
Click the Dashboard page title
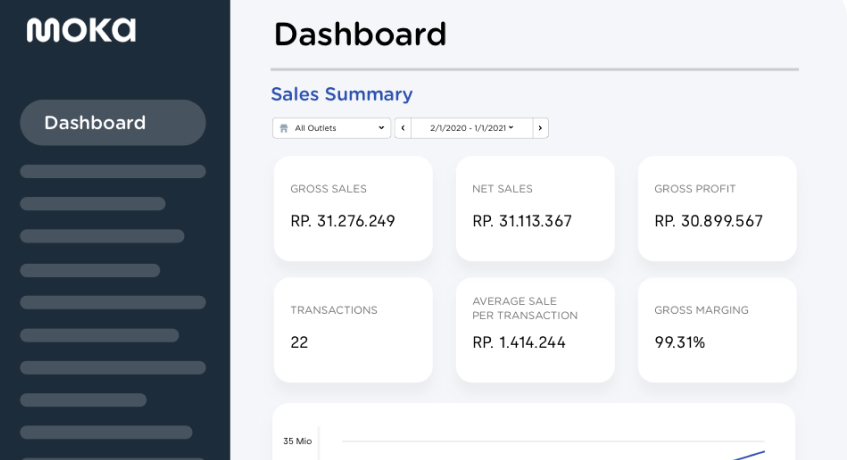tap(360, 34)
